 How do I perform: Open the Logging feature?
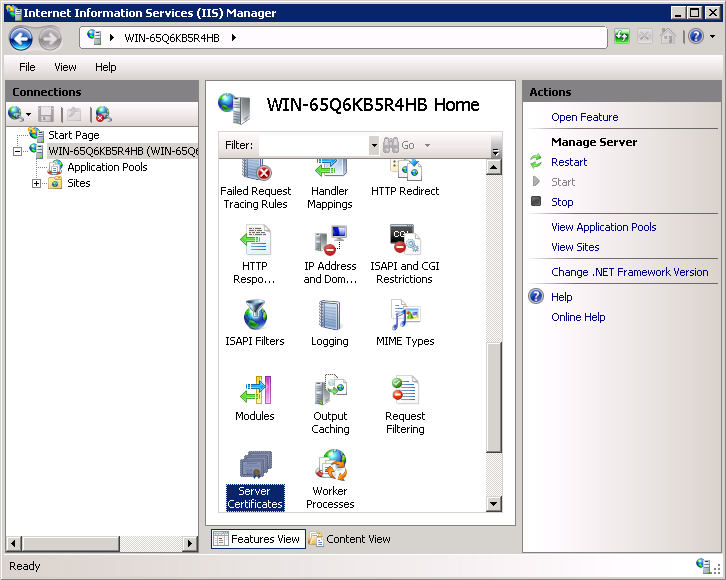point(330,323)
